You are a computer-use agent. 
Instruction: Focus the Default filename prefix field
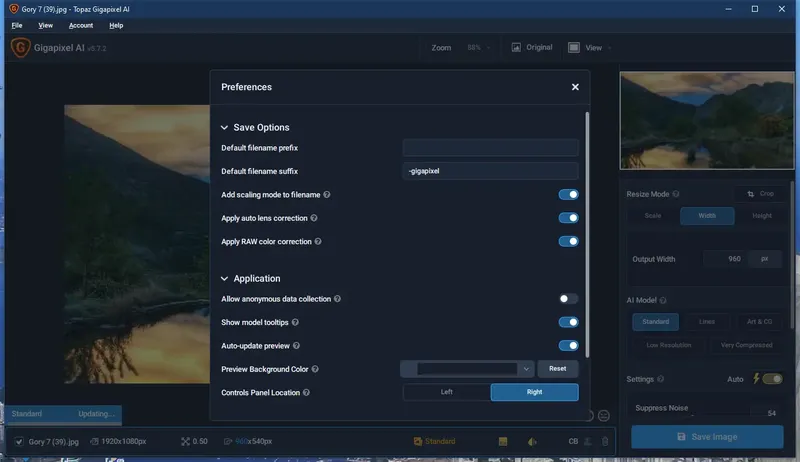pyautogui.click(x=490, y=148)
